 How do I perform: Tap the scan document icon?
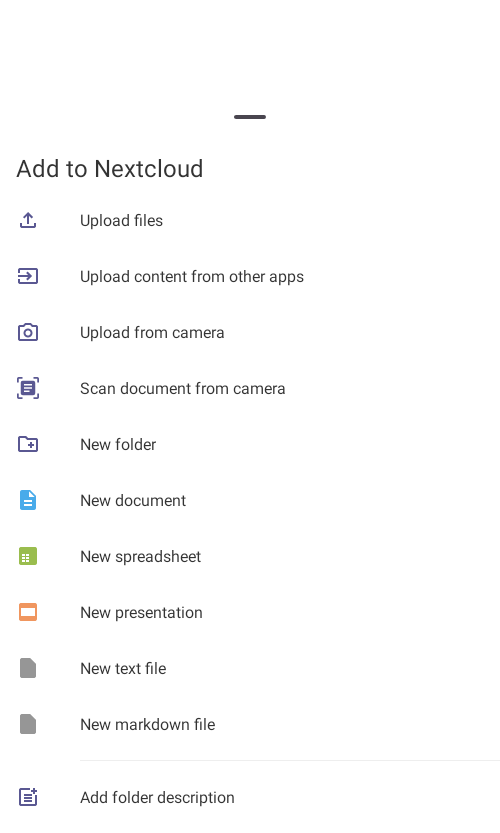tap(28, 388)
